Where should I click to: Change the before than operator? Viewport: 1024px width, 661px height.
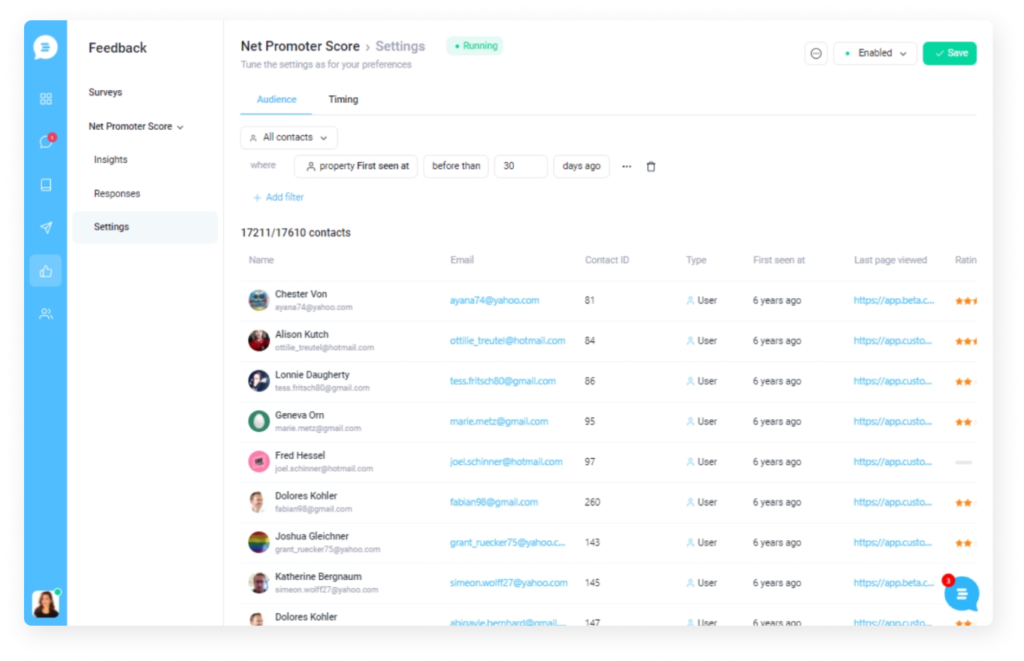pos(456,167)
